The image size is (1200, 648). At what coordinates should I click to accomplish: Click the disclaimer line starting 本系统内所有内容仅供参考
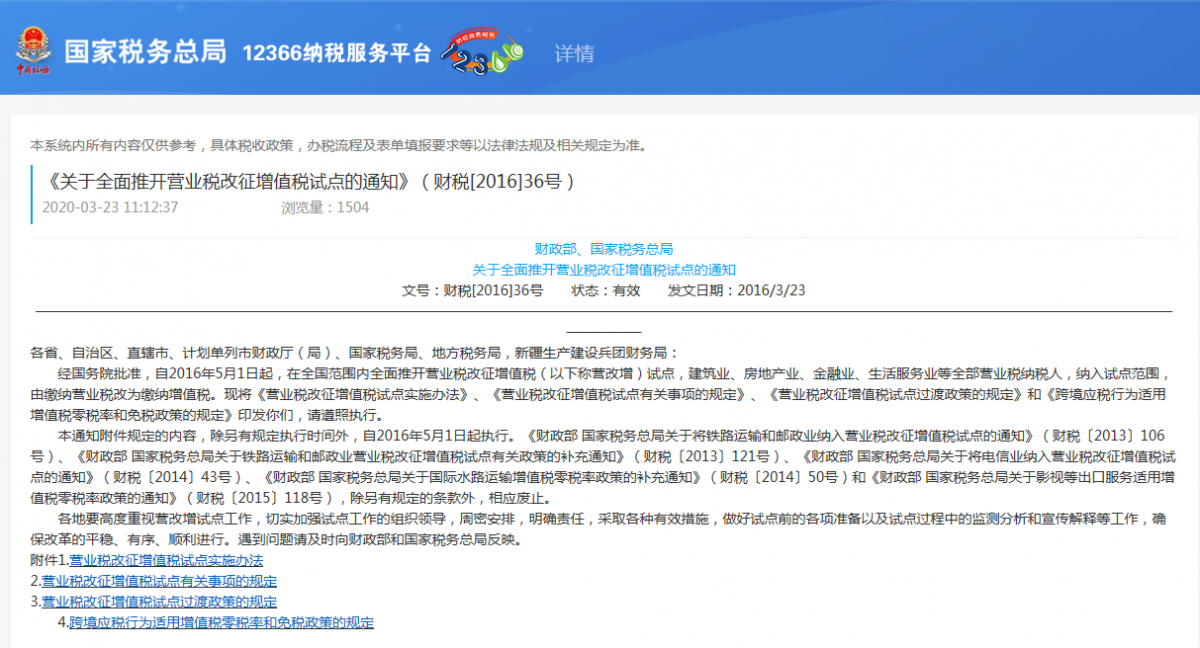(339, 145)
